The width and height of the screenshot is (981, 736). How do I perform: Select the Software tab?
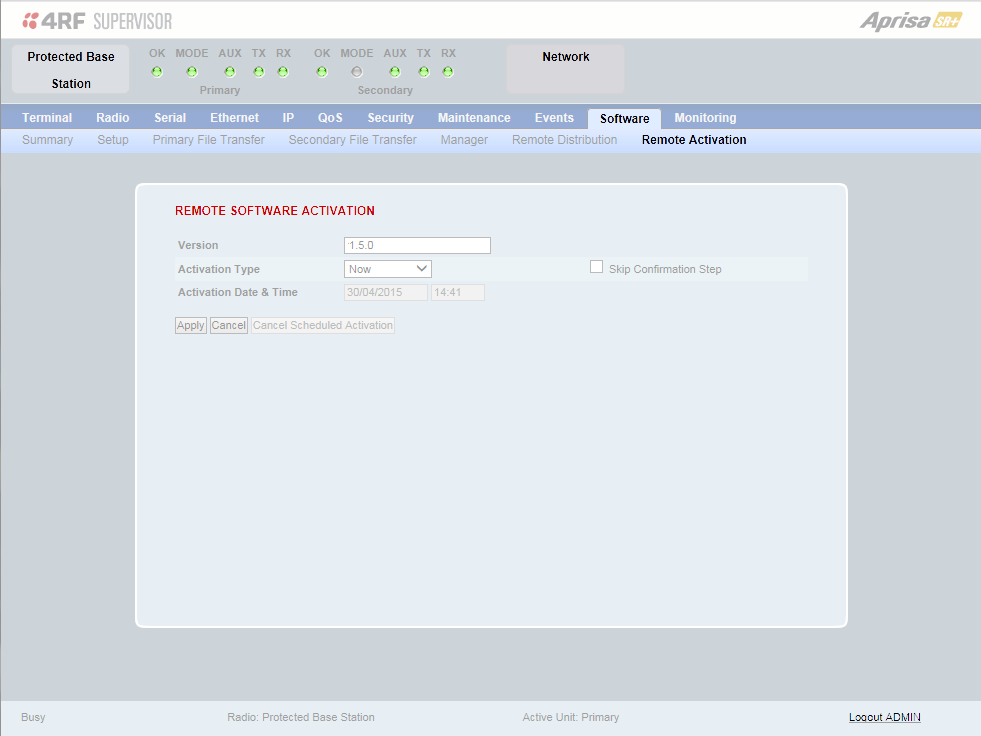coord(624,118)
